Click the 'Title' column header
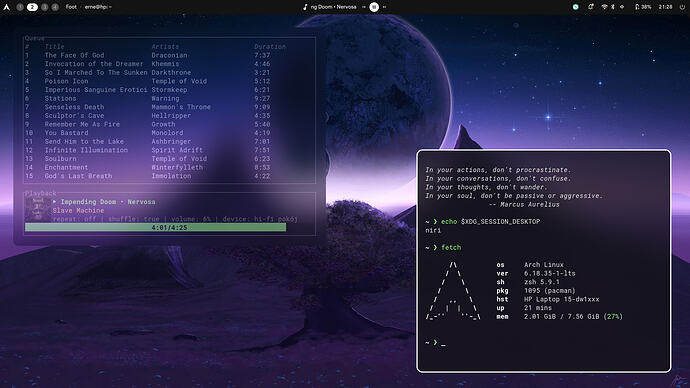690x388 pixels. [x=55, y=47]
